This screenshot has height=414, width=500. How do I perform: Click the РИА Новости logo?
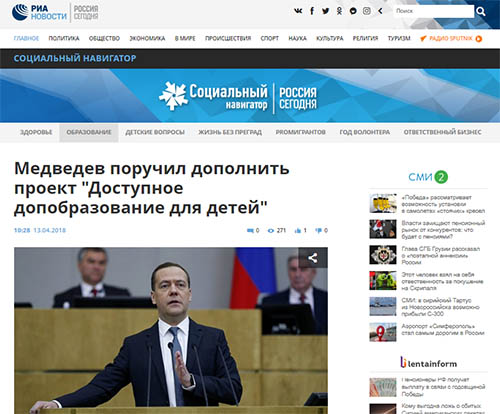click(39, 12)
